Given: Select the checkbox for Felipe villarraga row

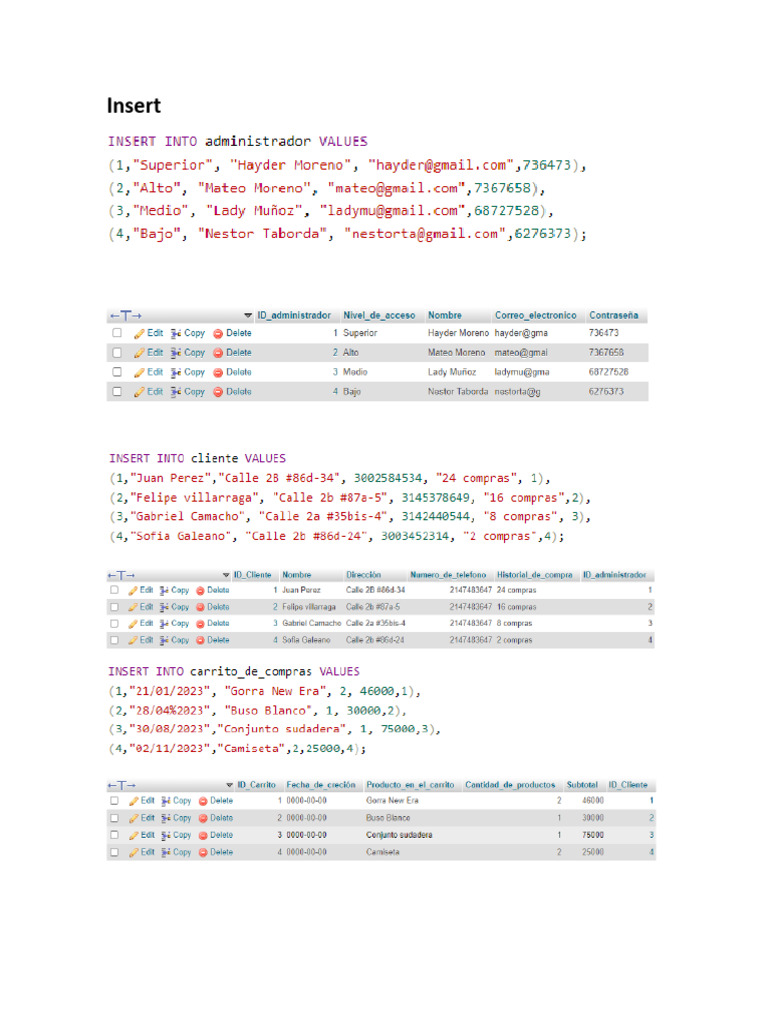Looking at the screenshot, I should click(x=115, y=607).
